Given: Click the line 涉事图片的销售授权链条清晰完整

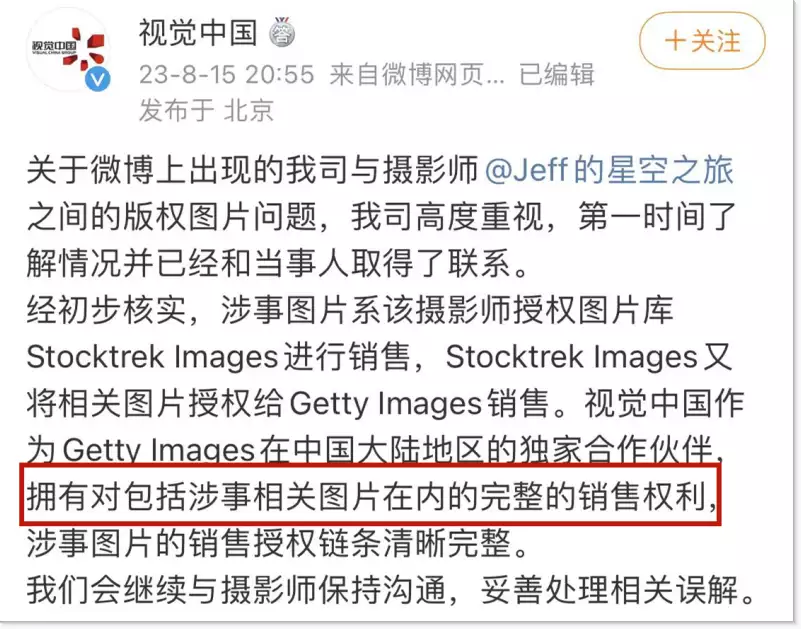Looking at the screenshot, I should pyautogui.click(x=277, y=543).
